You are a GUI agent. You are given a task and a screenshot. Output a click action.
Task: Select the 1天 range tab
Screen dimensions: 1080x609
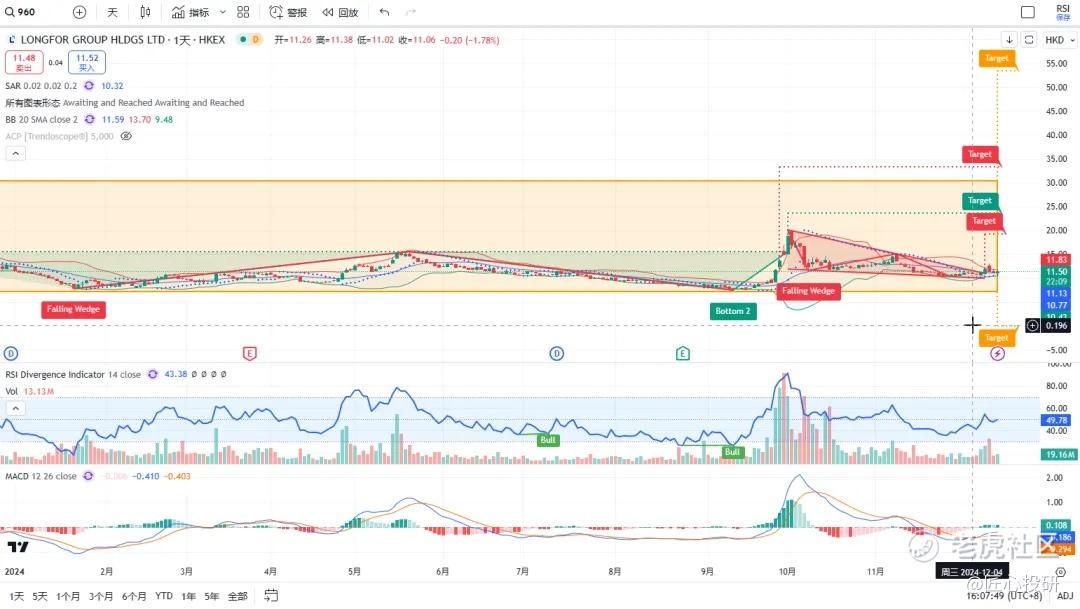point(17,596)
